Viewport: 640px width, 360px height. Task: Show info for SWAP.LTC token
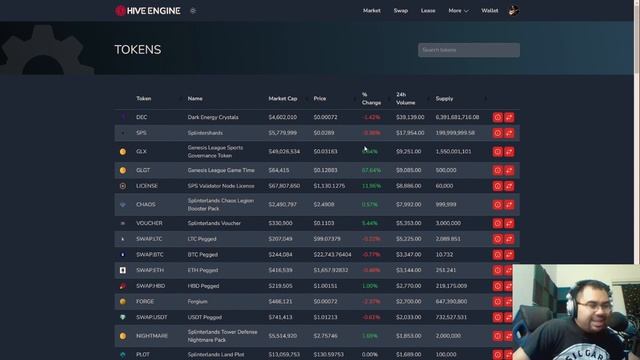pyautogui.click(x=498, y=239)
